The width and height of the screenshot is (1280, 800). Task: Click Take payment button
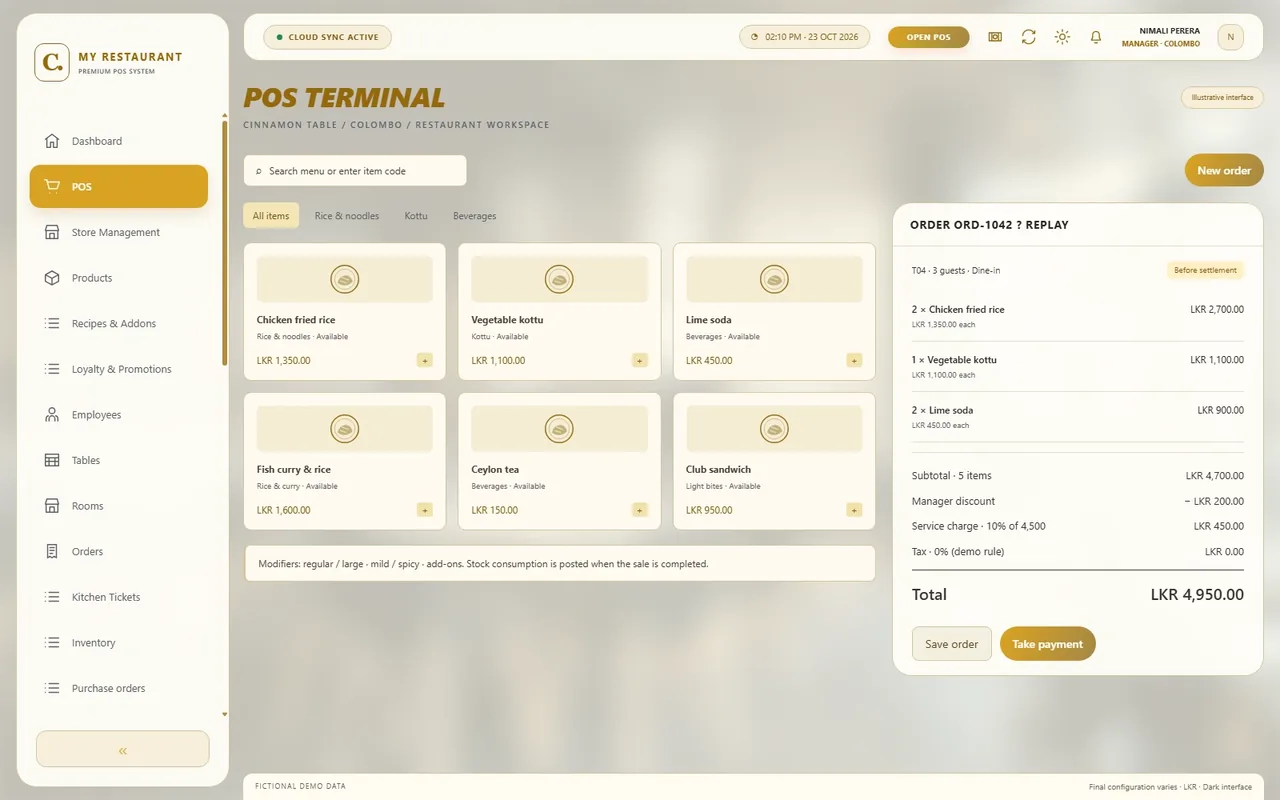tap(1048, 644)
